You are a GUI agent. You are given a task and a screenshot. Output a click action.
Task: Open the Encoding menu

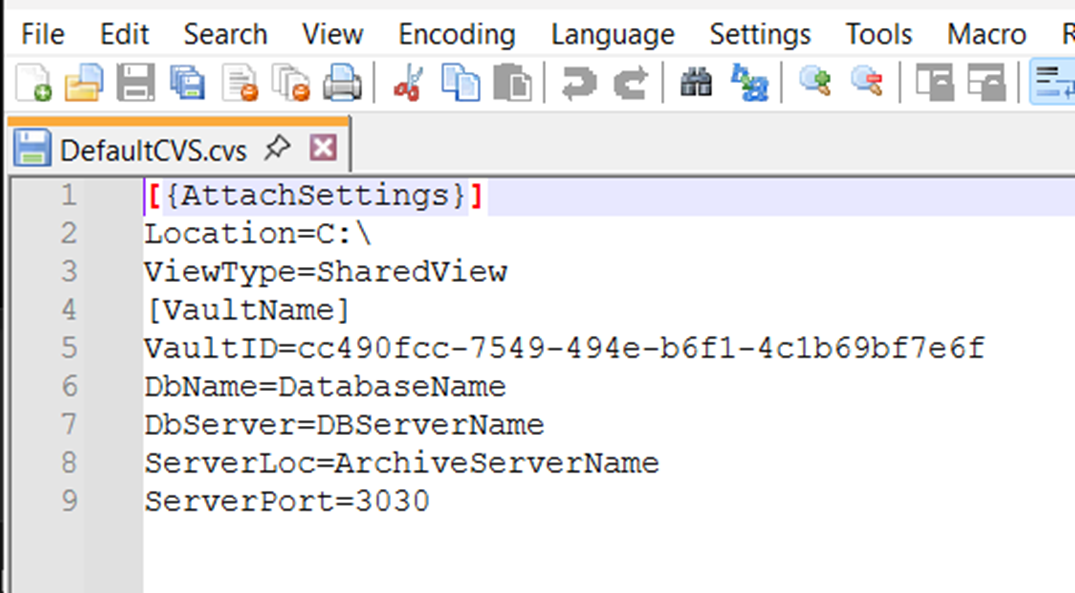click(456, 34)
